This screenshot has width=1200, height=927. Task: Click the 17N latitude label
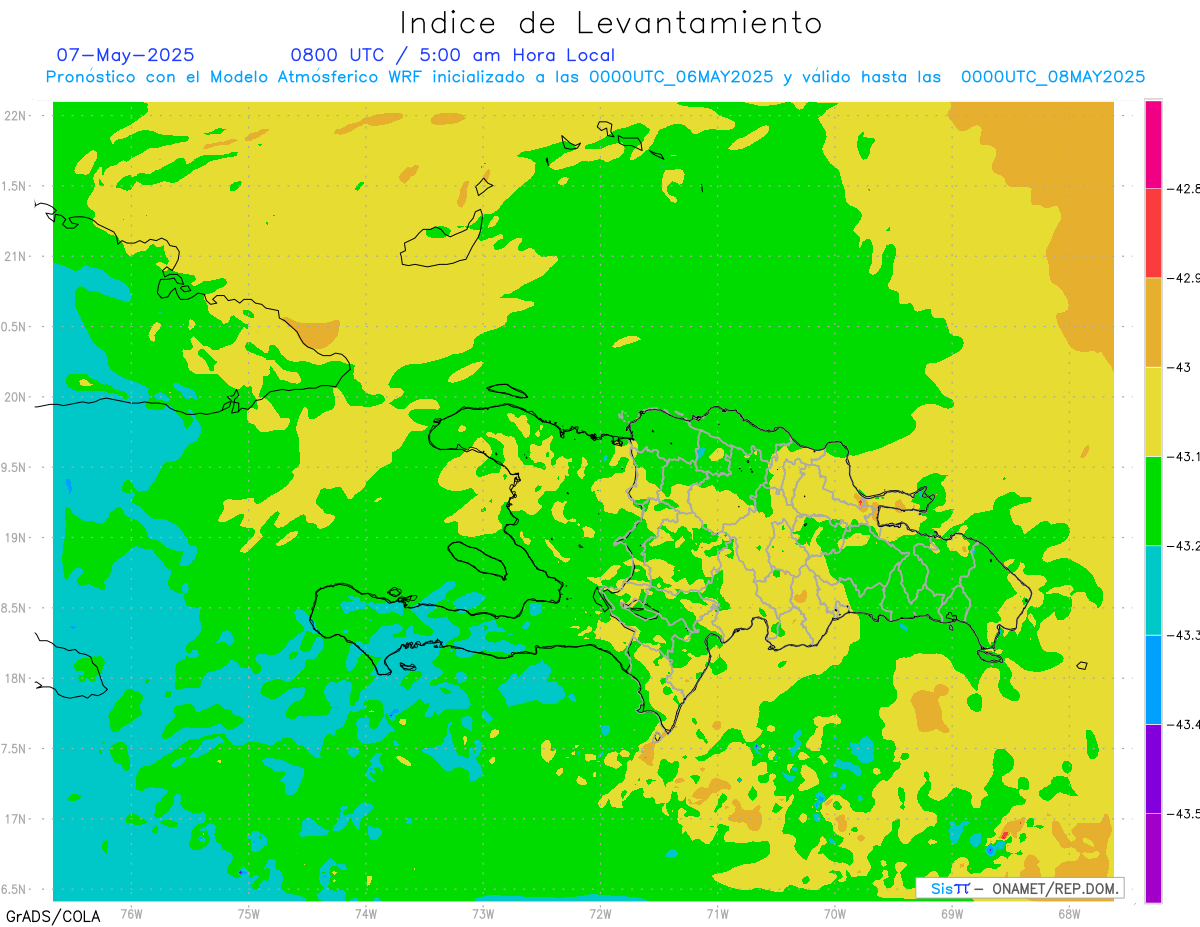tap(16, 819)
